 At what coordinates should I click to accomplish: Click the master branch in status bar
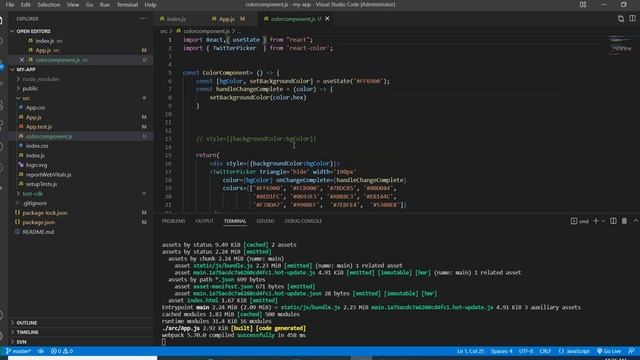tap(18, 351)
